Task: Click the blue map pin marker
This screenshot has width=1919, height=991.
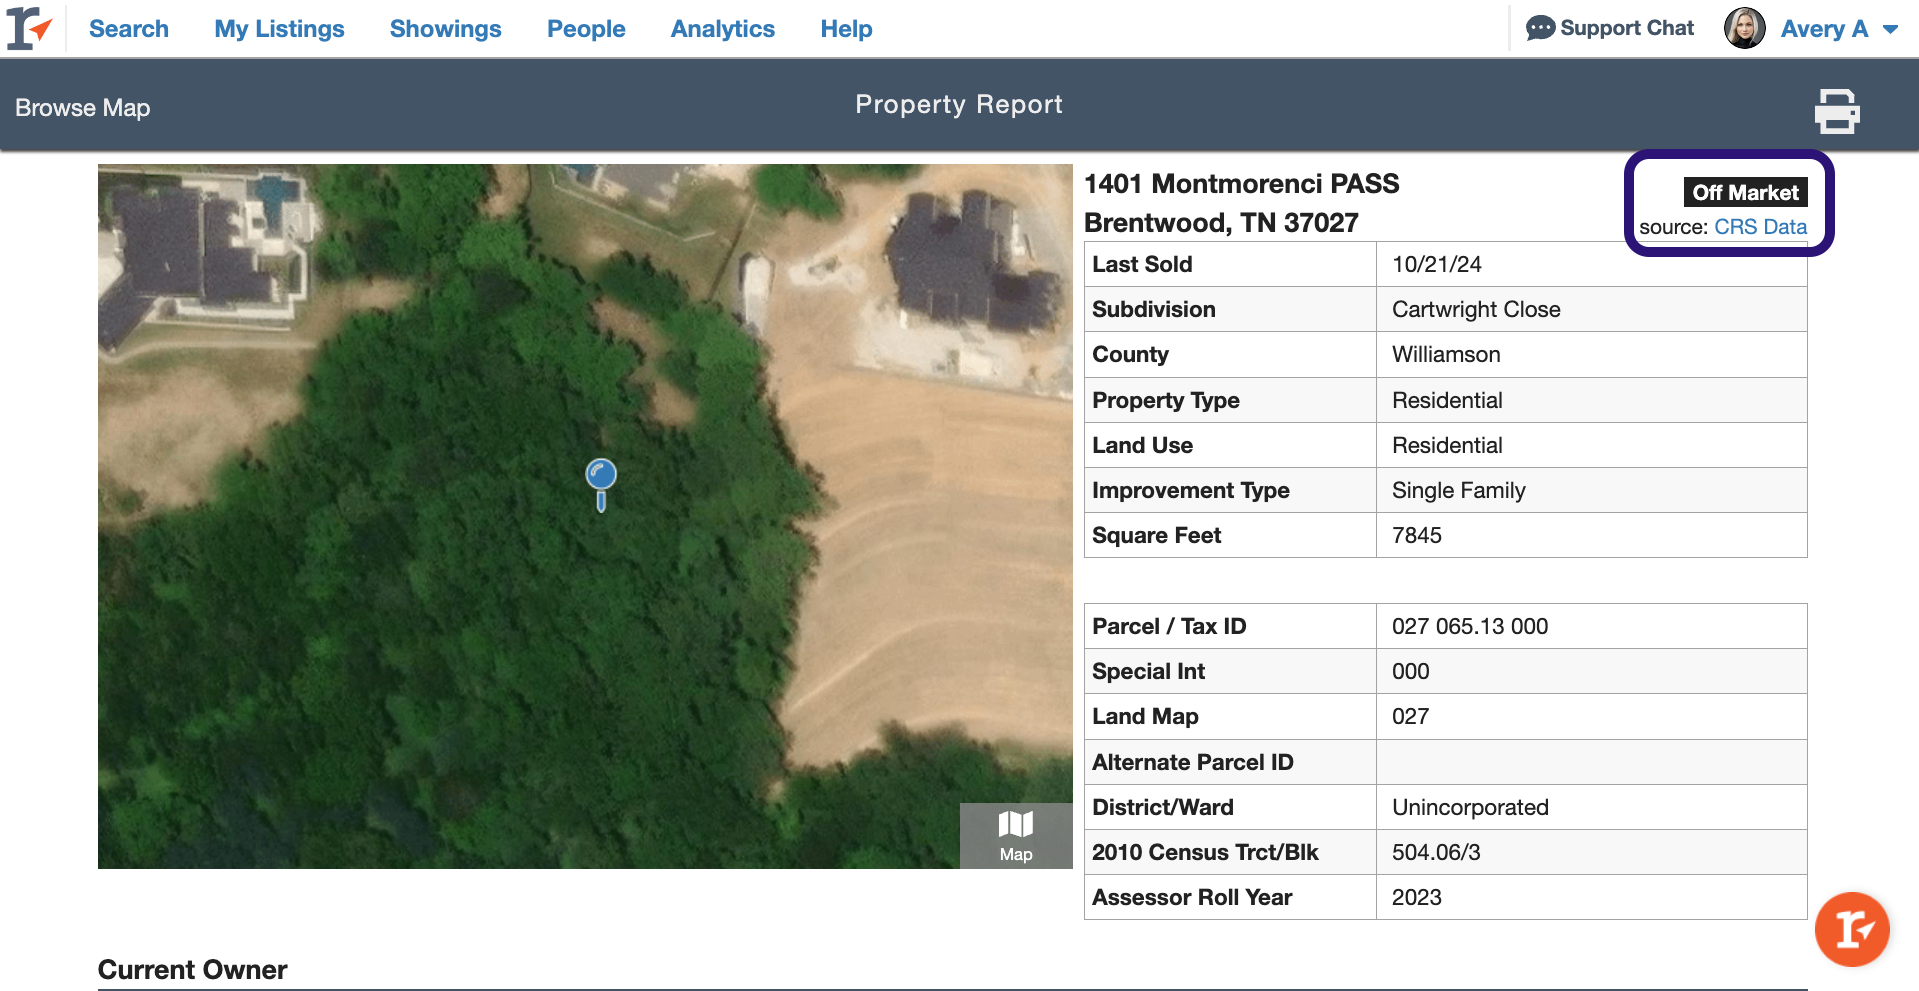Action: coord(601,476)
